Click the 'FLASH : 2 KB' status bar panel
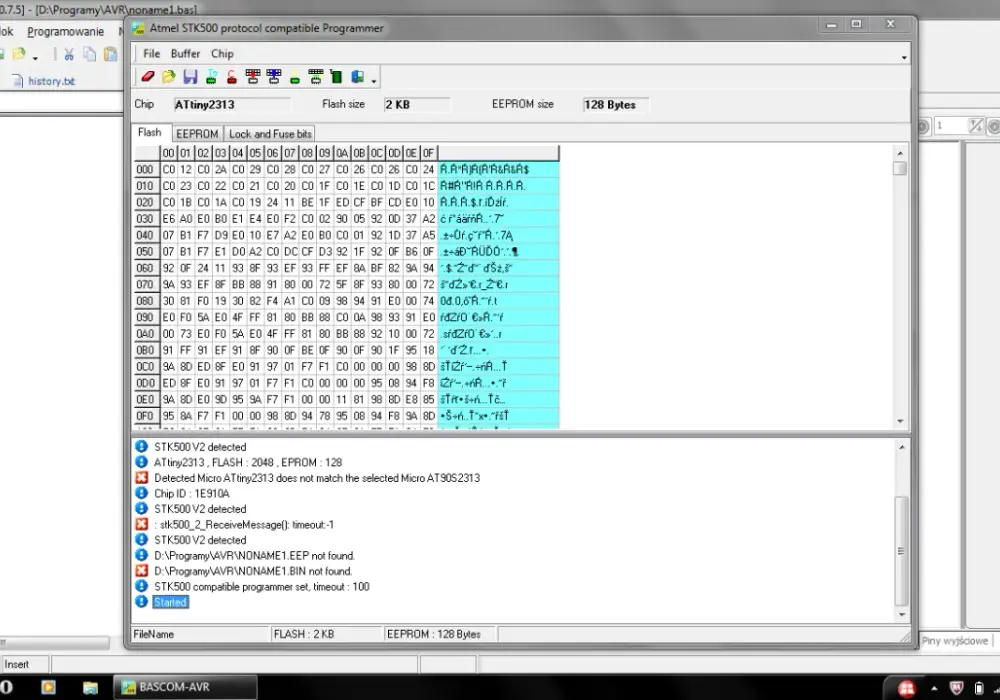The height and width of the screenshot is (700, 1000). click(x=327, y=634)
